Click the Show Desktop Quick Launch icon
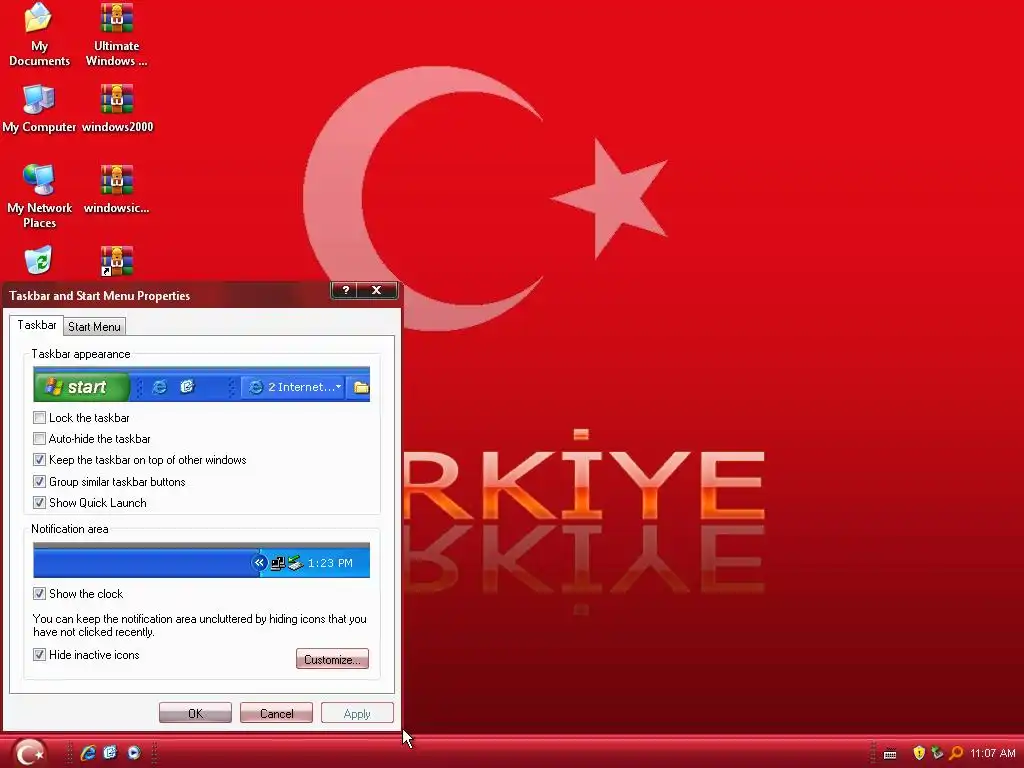The height and width of the screenshot is (768, 1024). click(110, 753)
